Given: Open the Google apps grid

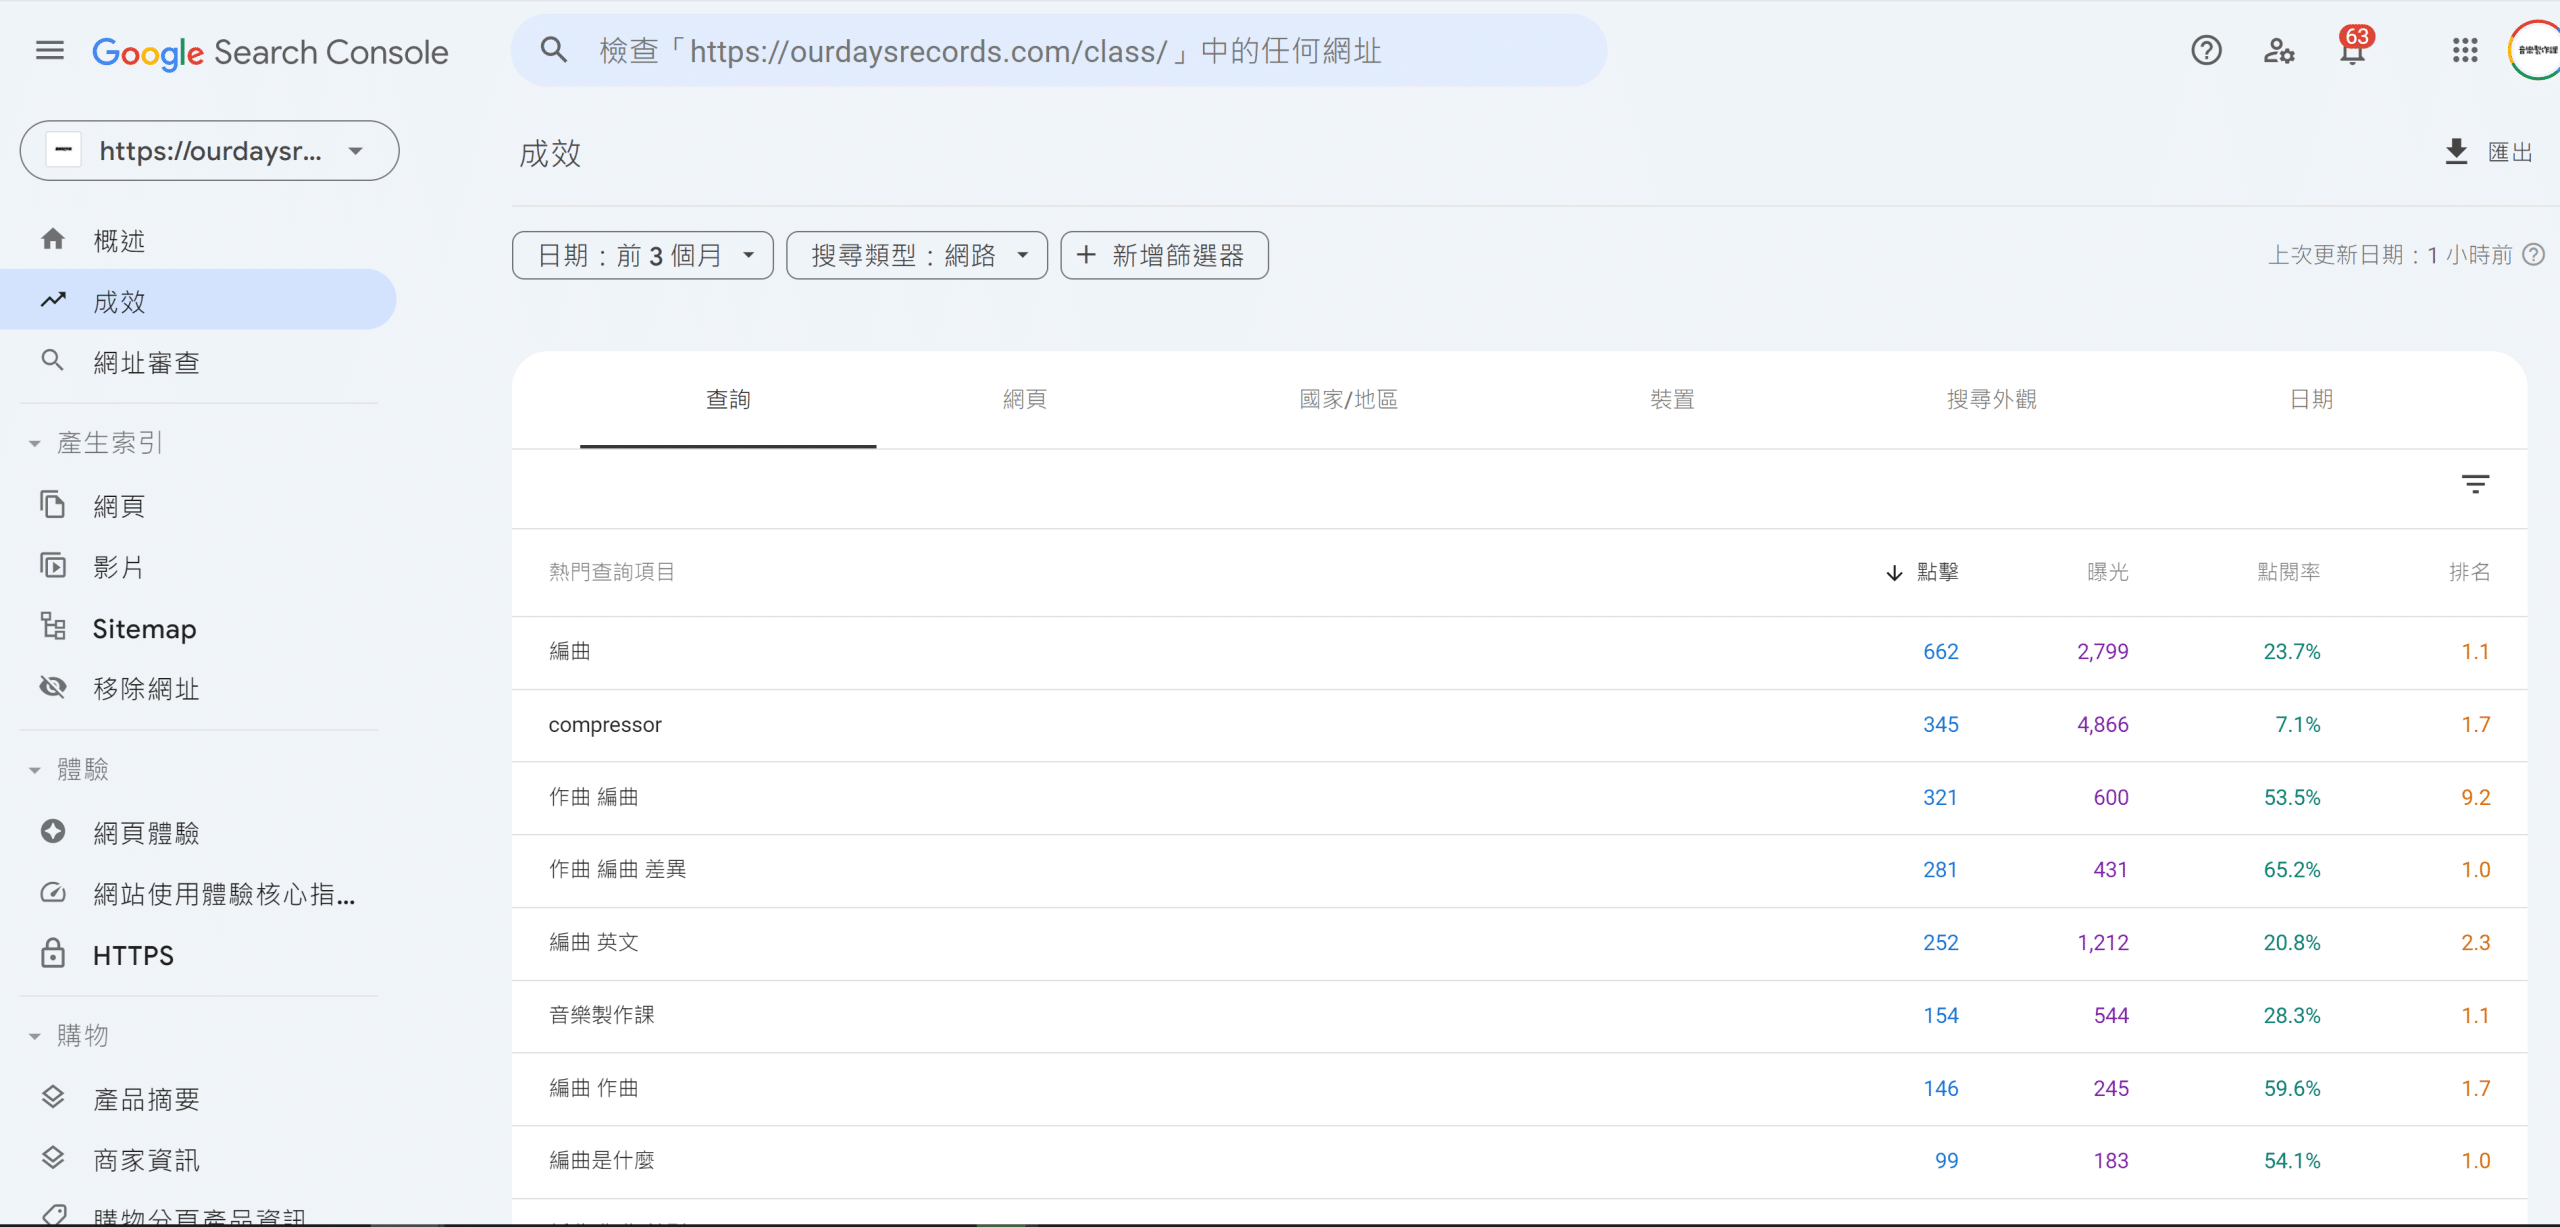Looking at the screenshot, I should click(x=2465, y=50).
